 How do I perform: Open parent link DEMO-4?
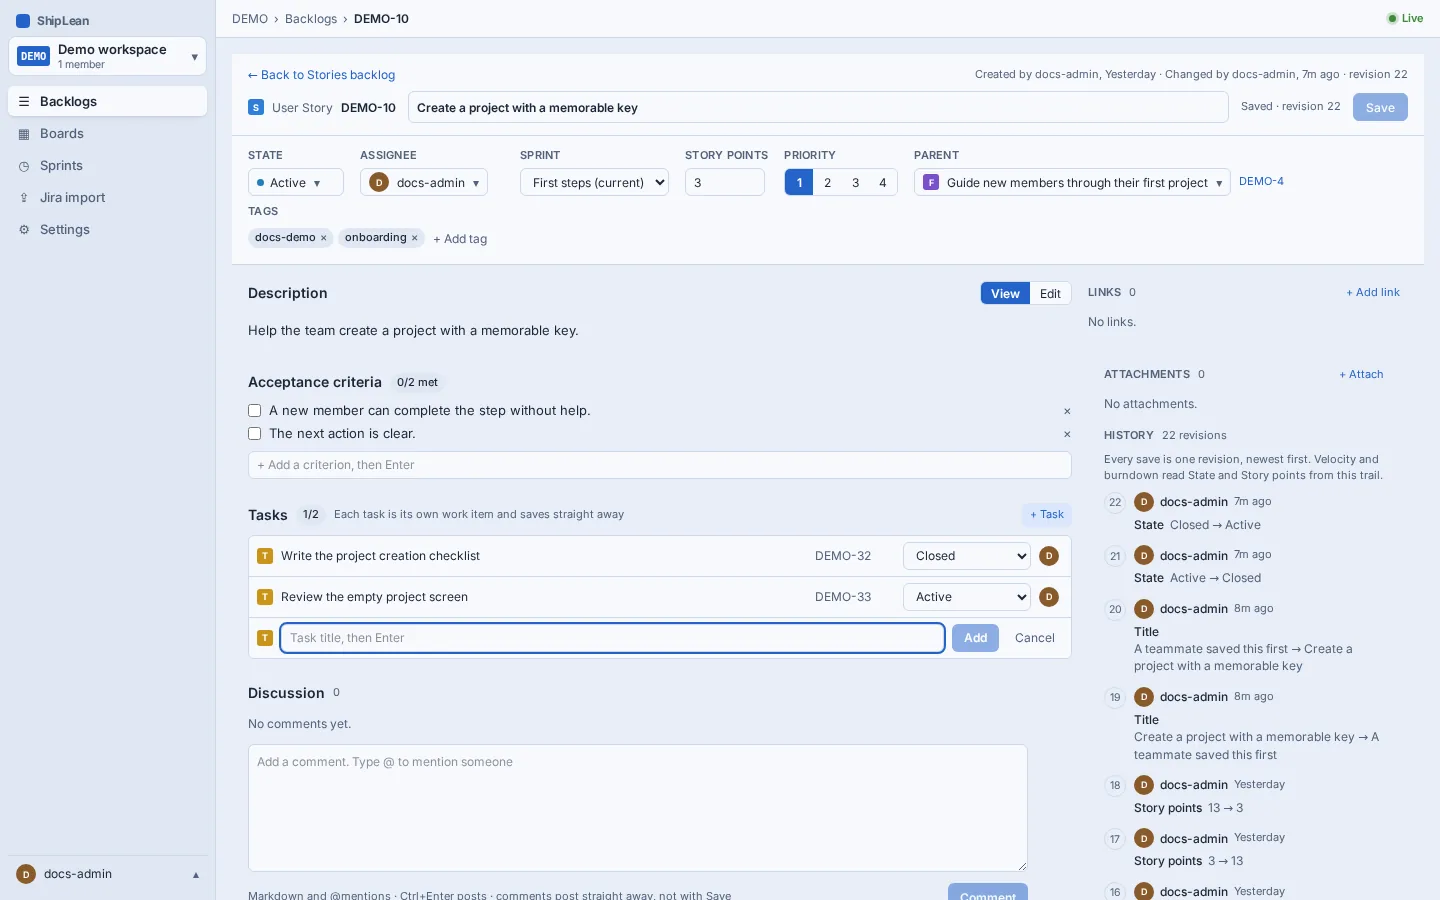[x=1261, y=181]
